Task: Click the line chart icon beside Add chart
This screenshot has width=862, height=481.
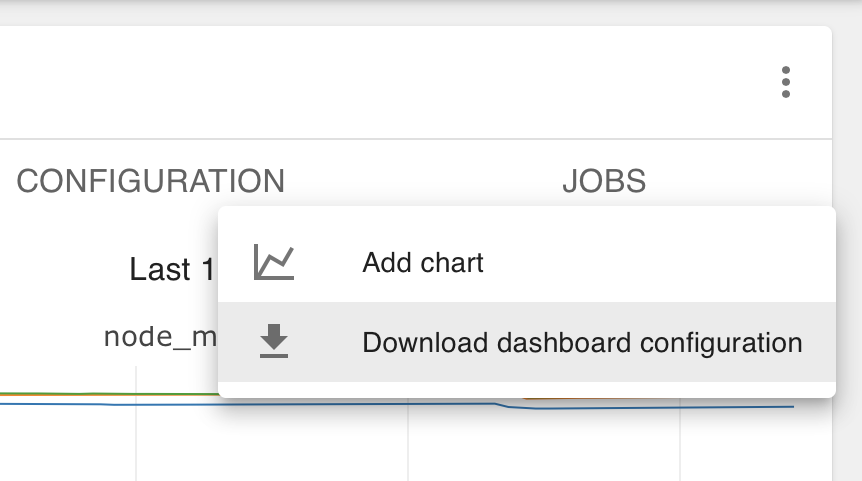Action: point(274,262)
